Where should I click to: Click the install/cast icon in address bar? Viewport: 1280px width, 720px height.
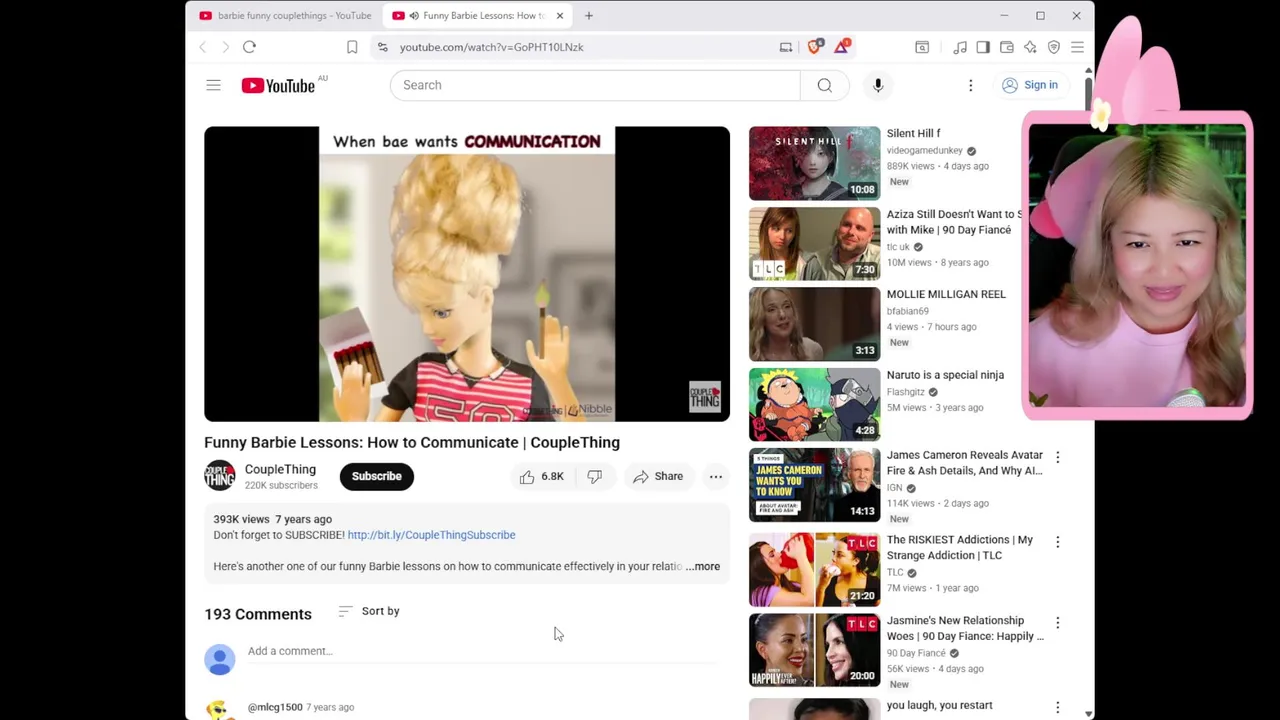tap(786, 47)
